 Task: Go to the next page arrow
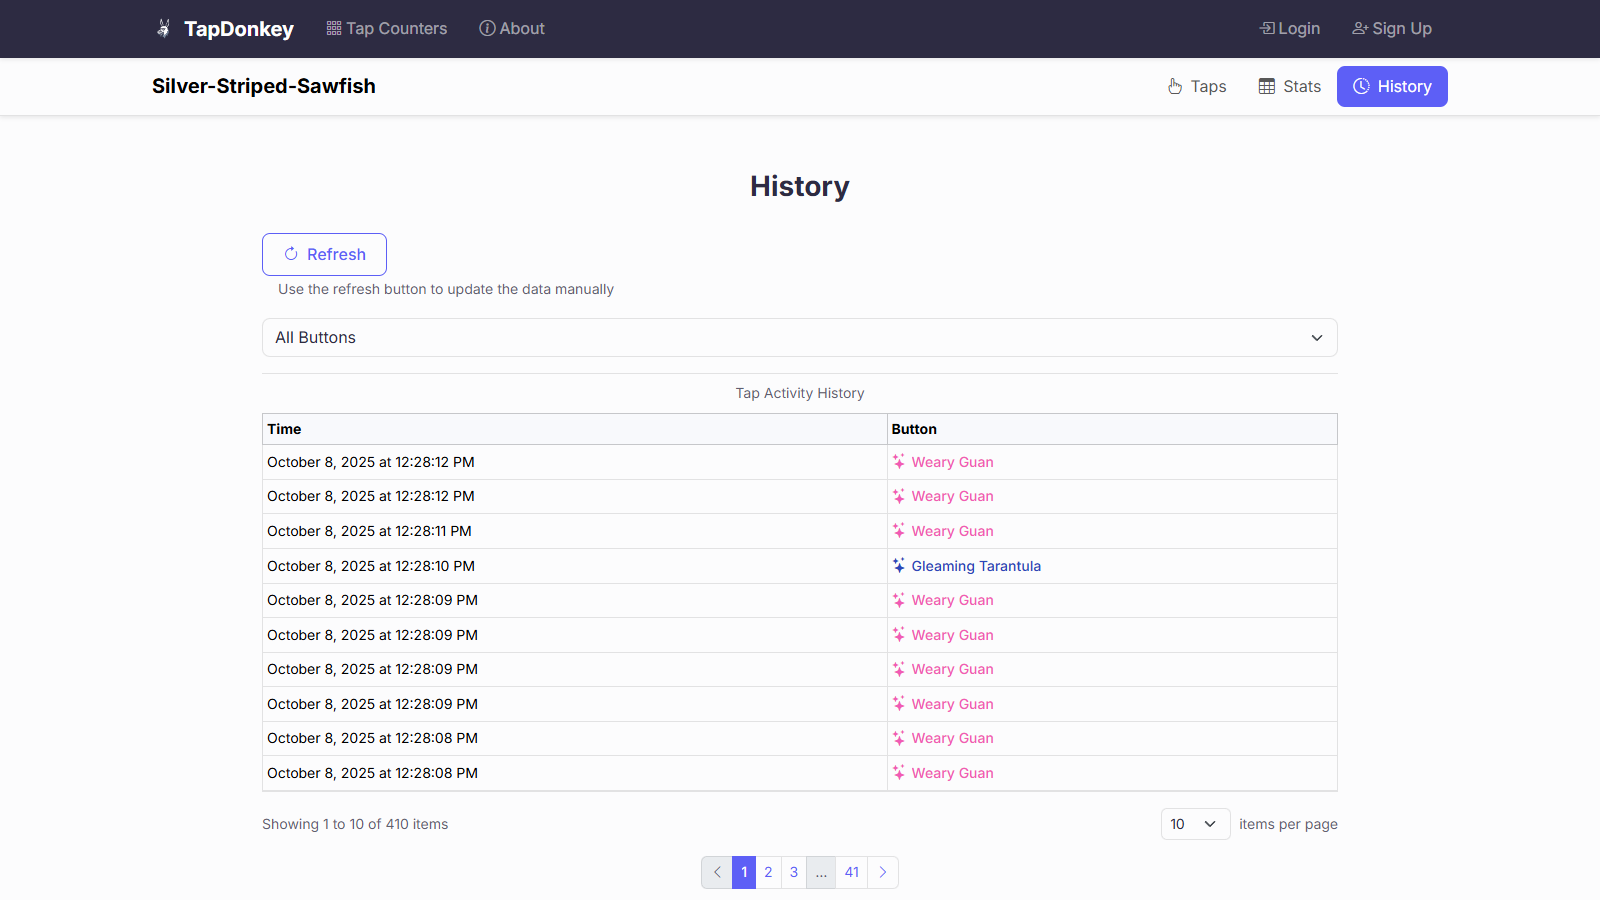tap(883, 872)
